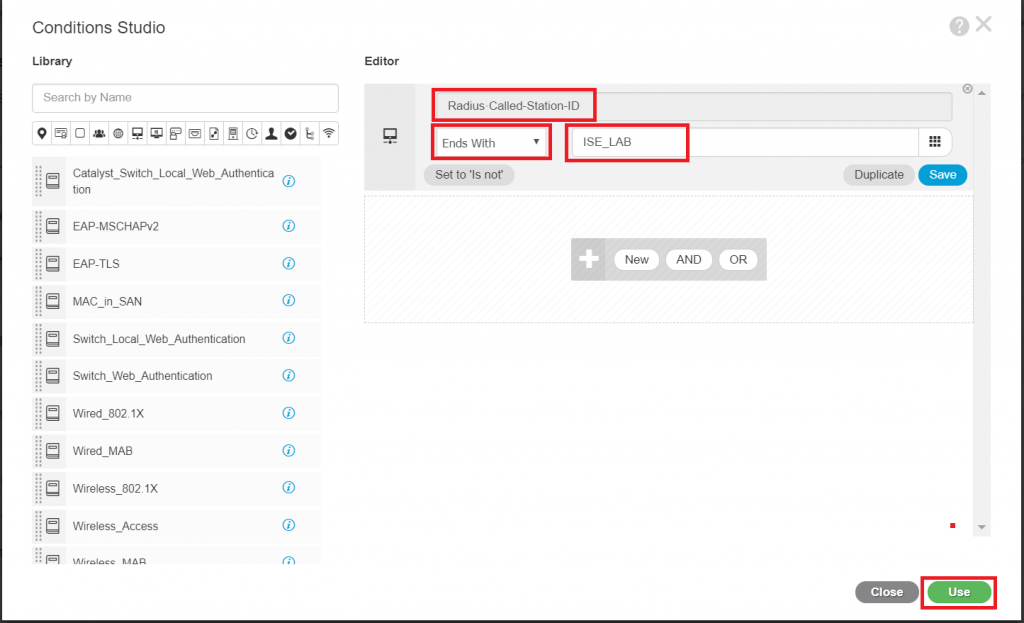
Task: Choose the OR operator
Action: (738, 259)
